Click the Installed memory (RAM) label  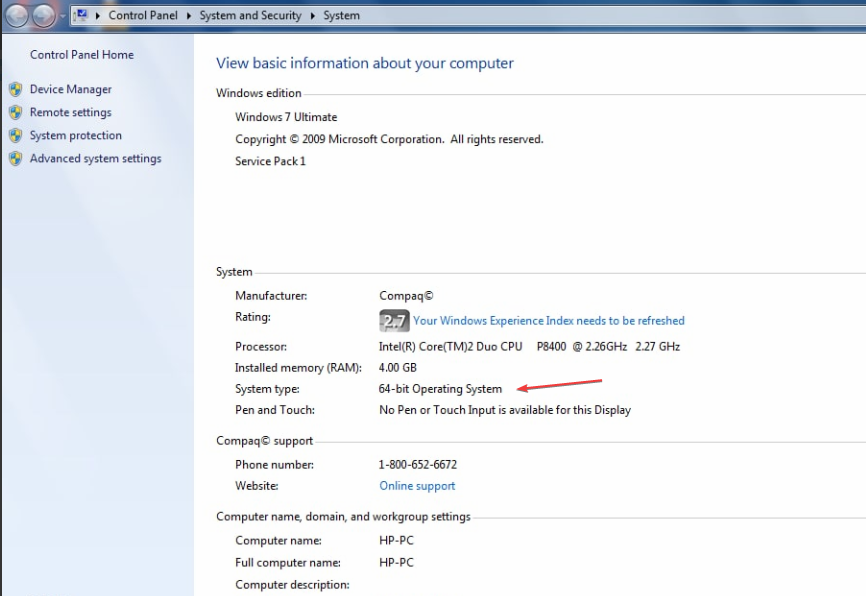click(298, 368)
